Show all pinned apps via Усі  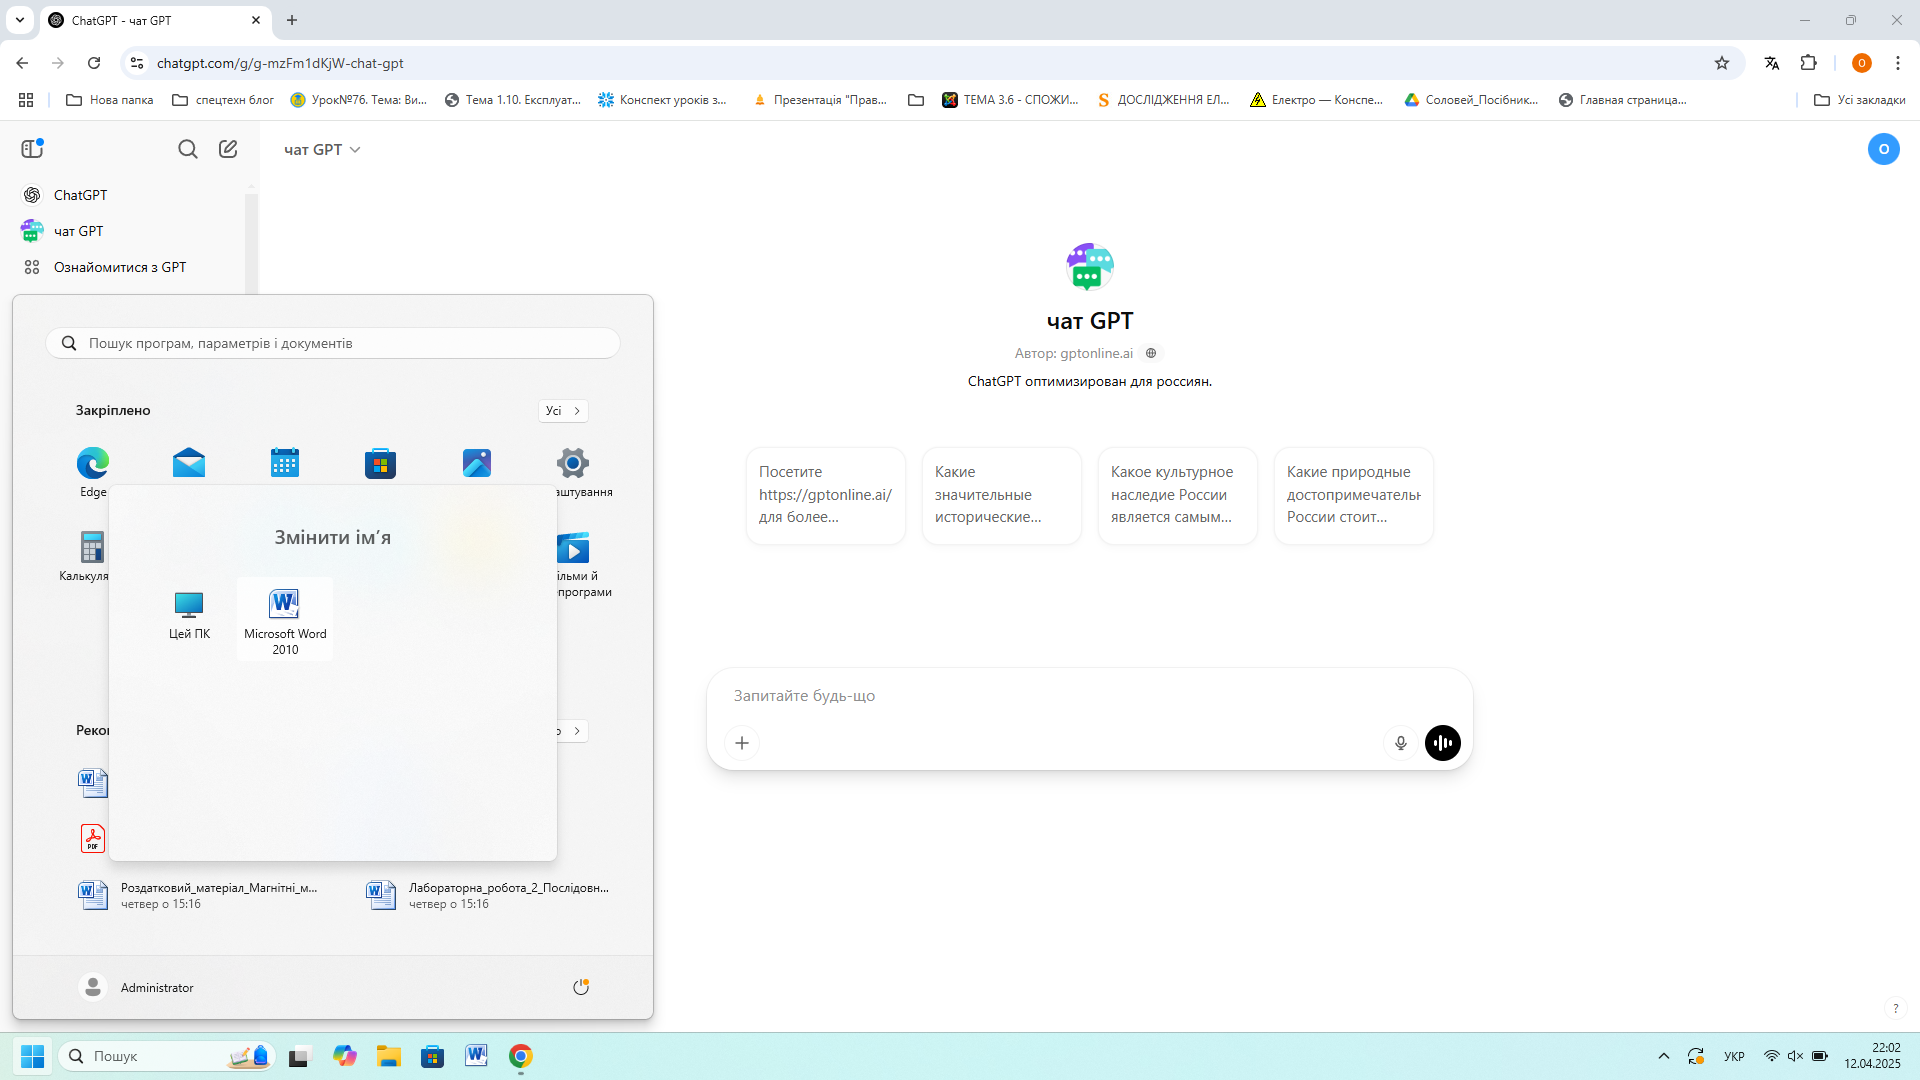(x=563, y=411)
